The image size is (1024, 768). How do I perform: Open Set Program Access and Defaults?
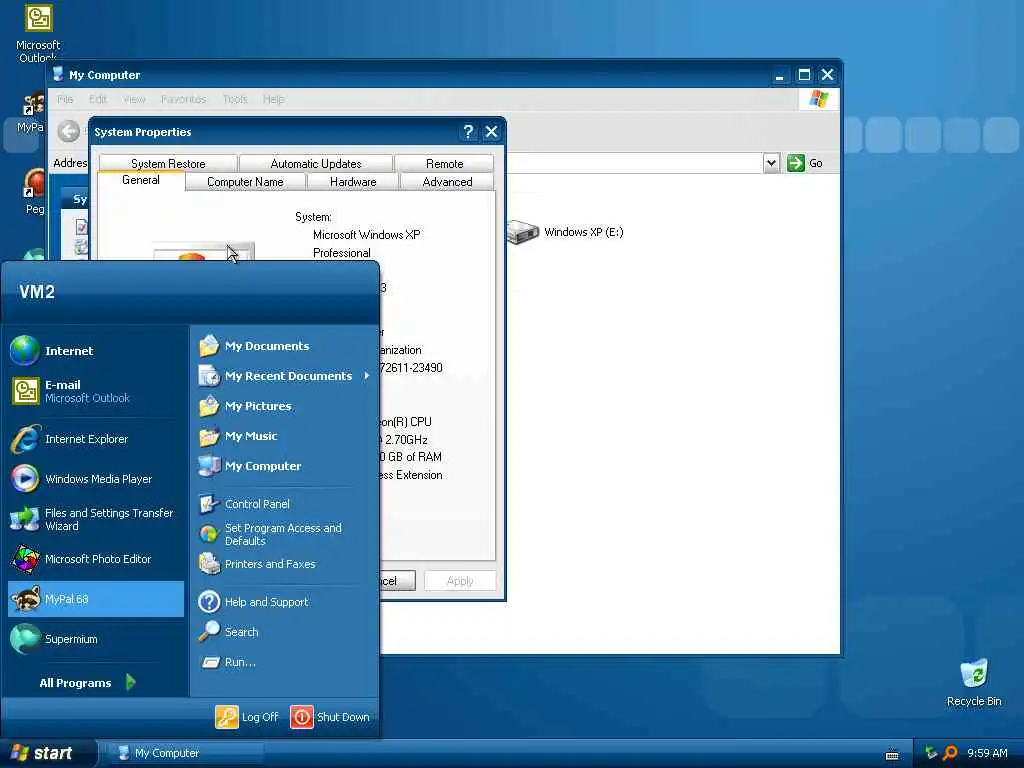coord(284,534)
